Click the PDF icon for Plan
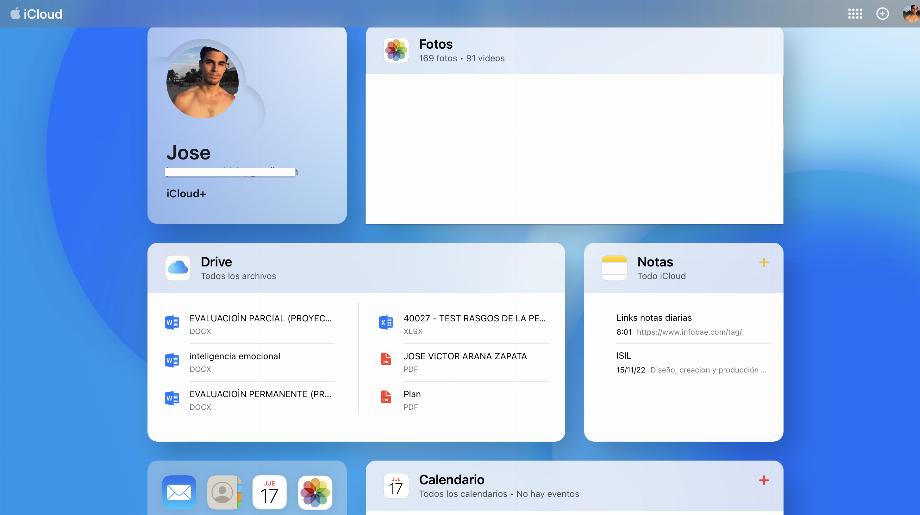 click(386, 397)
